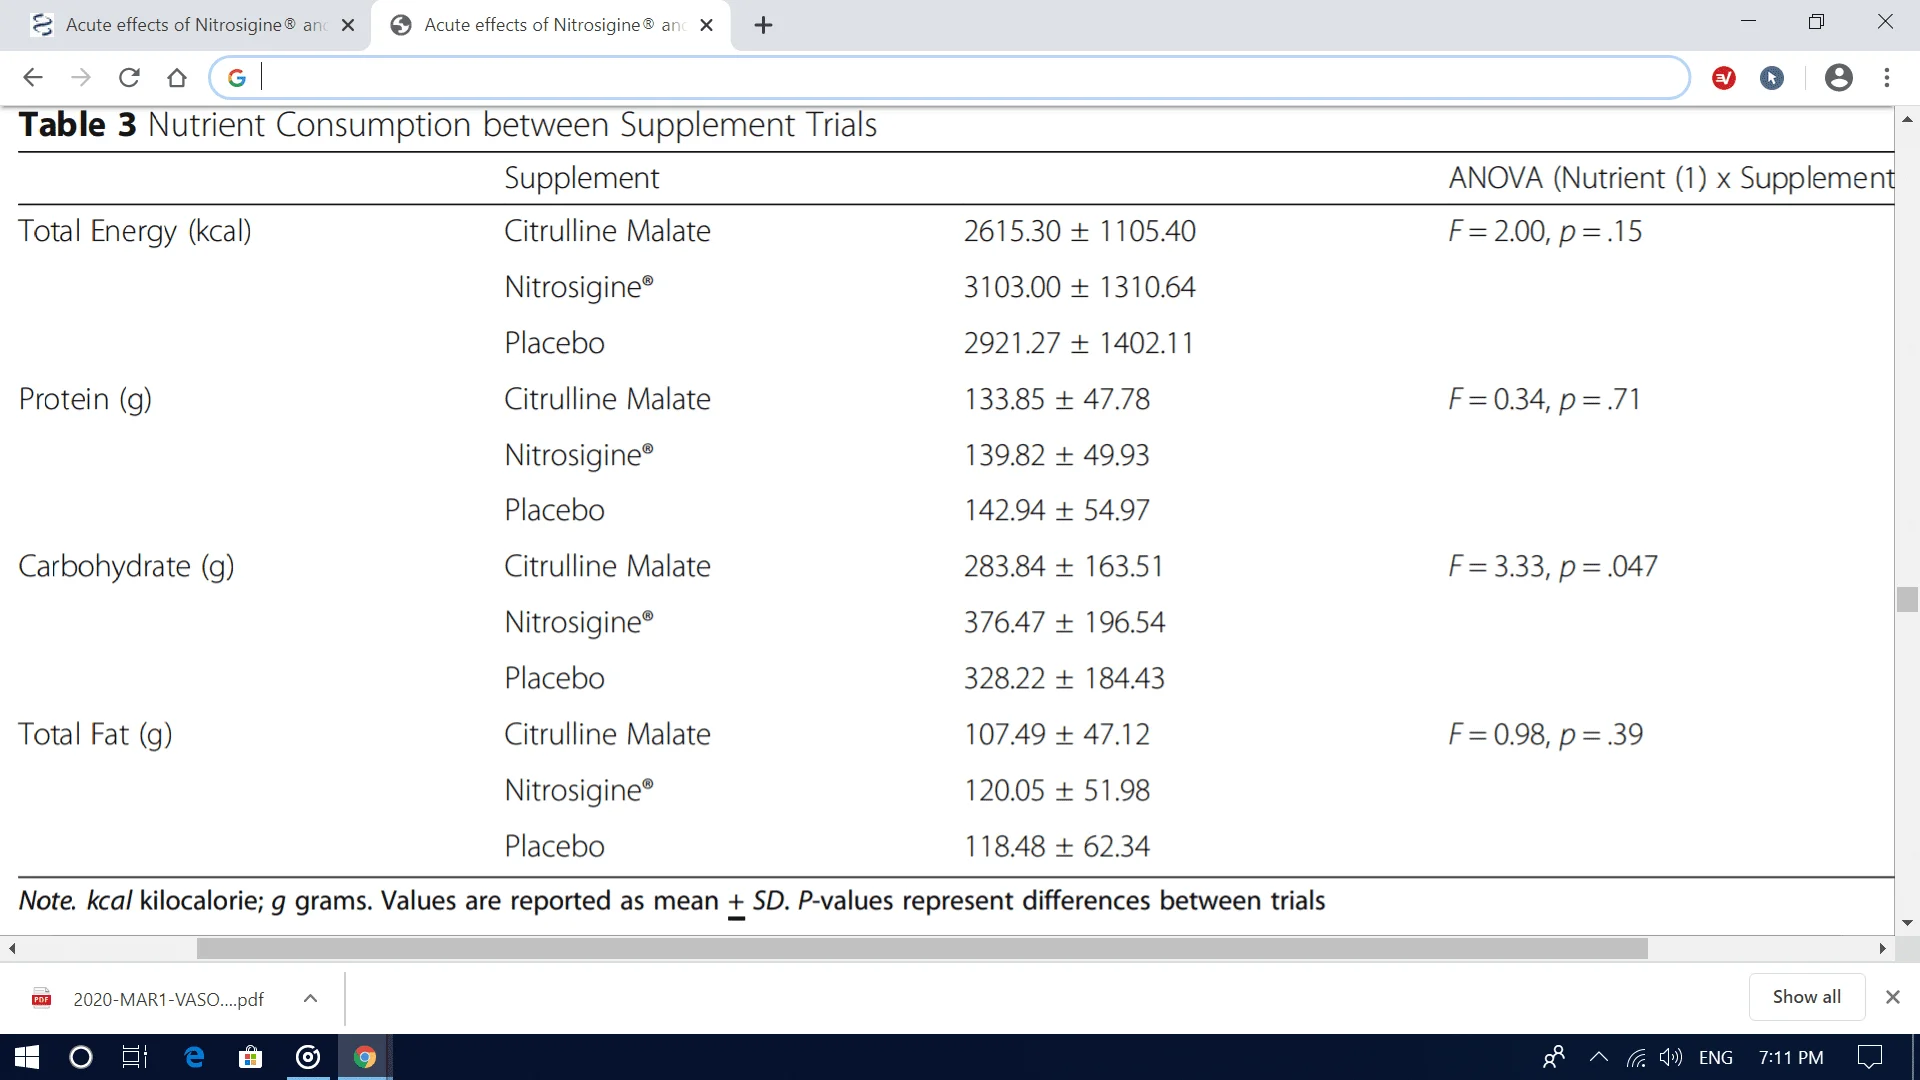Click value '142.94 ± 54.97'

point(1057,510)
